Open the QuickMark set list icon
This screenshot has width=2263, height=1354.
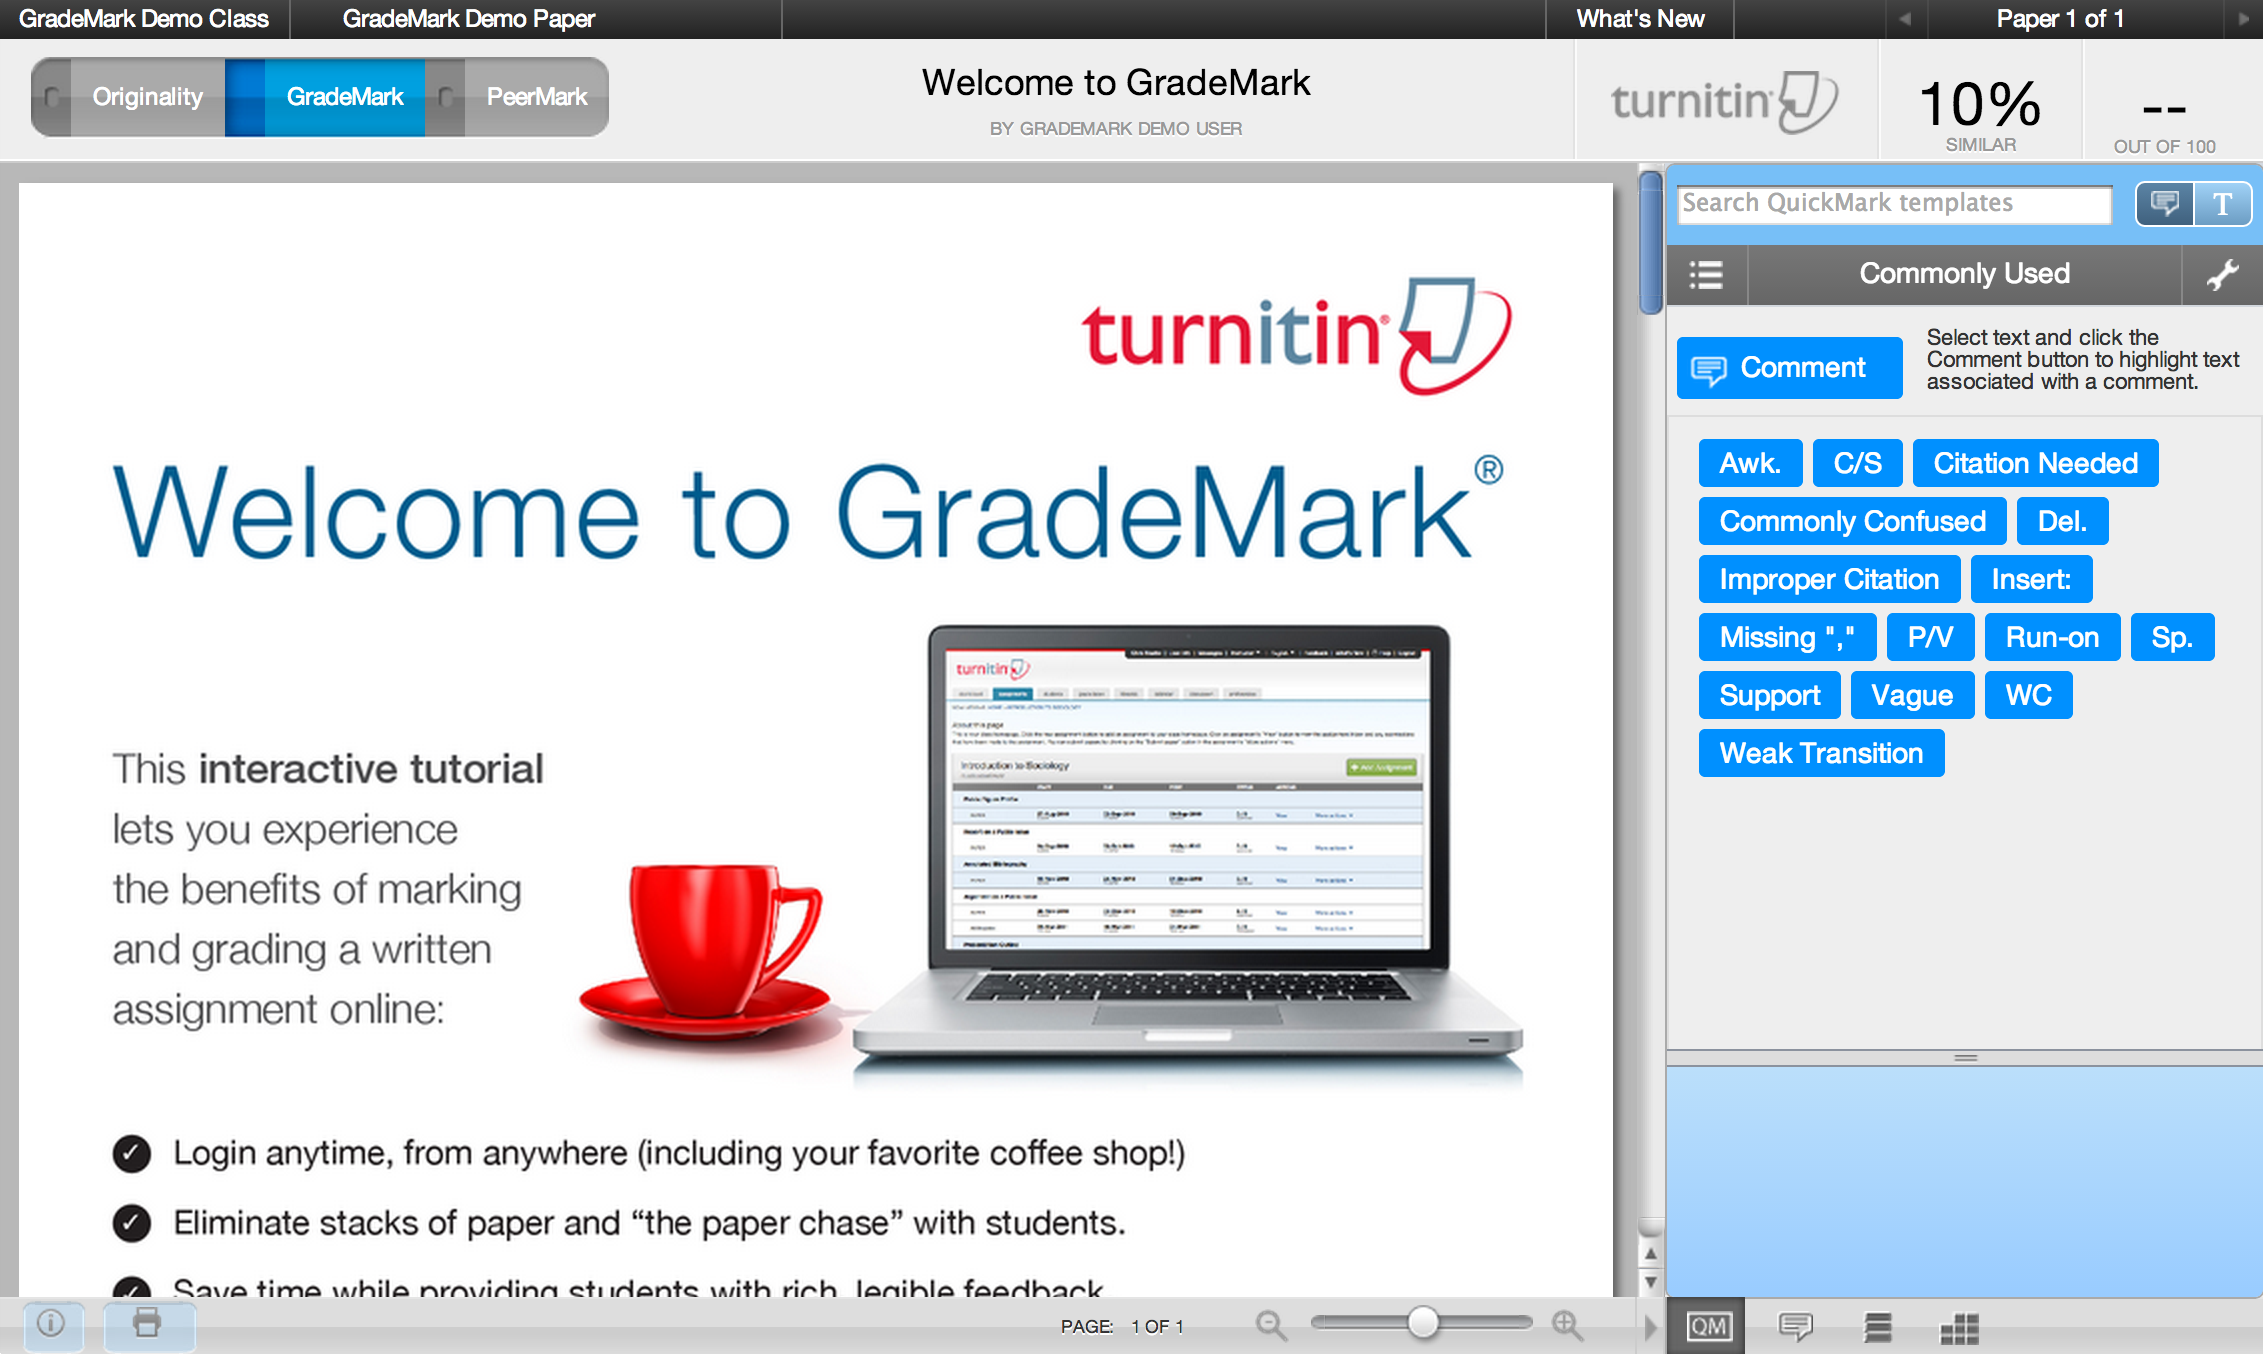point(1706,274)
